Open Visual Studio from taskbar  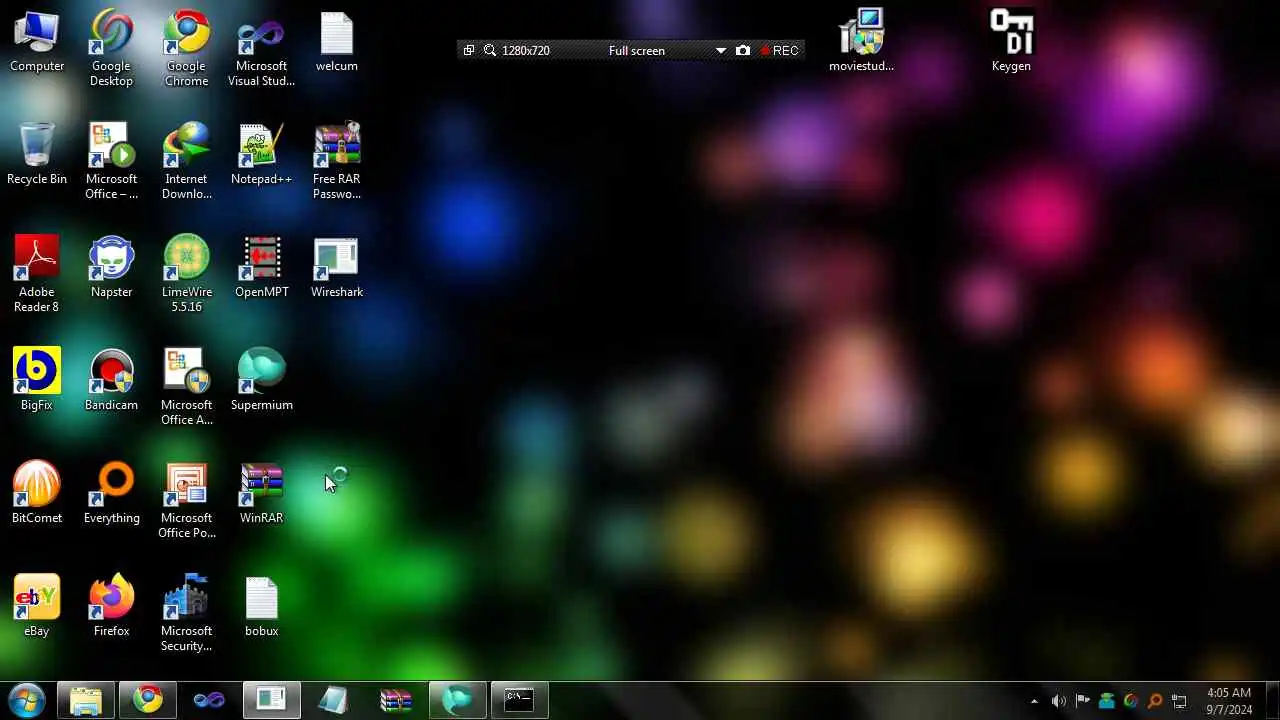(209, 700)
